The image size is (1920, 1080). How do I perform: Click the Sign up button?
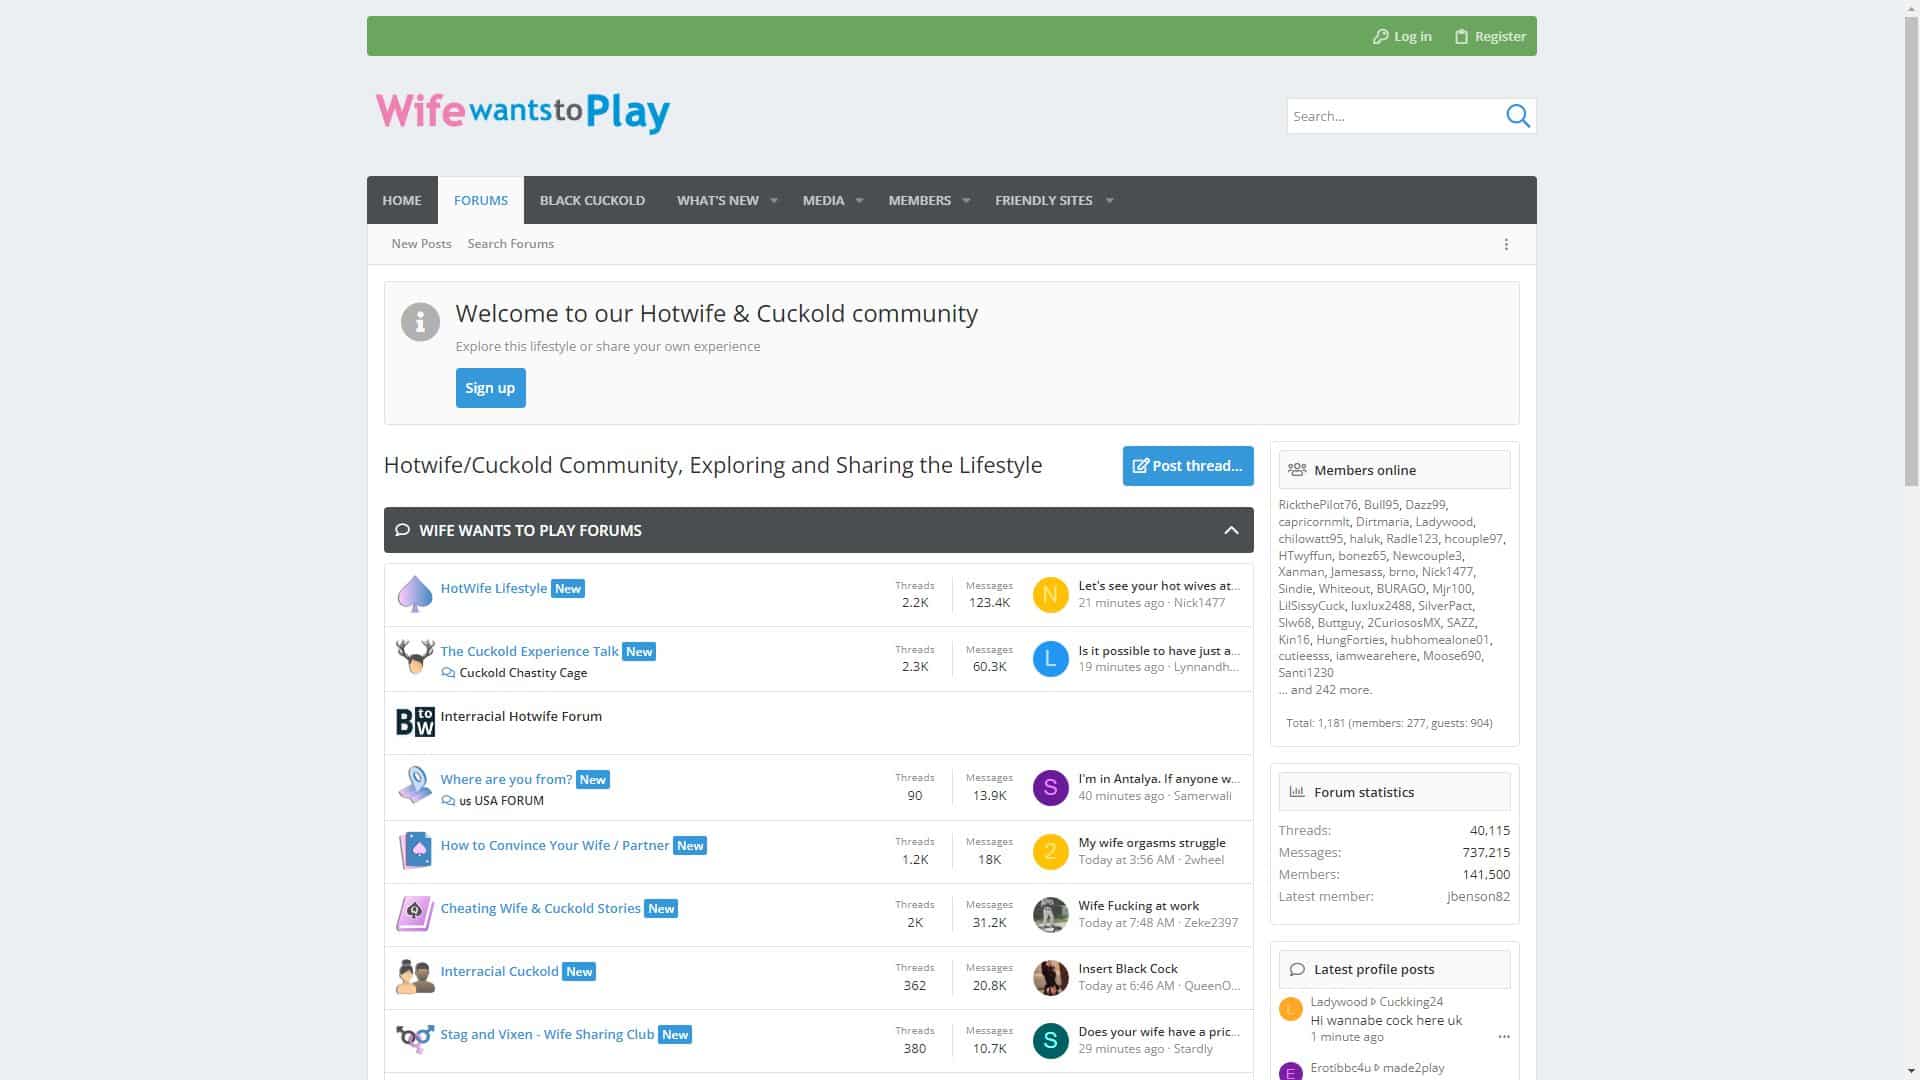click(x=490, y=388)
